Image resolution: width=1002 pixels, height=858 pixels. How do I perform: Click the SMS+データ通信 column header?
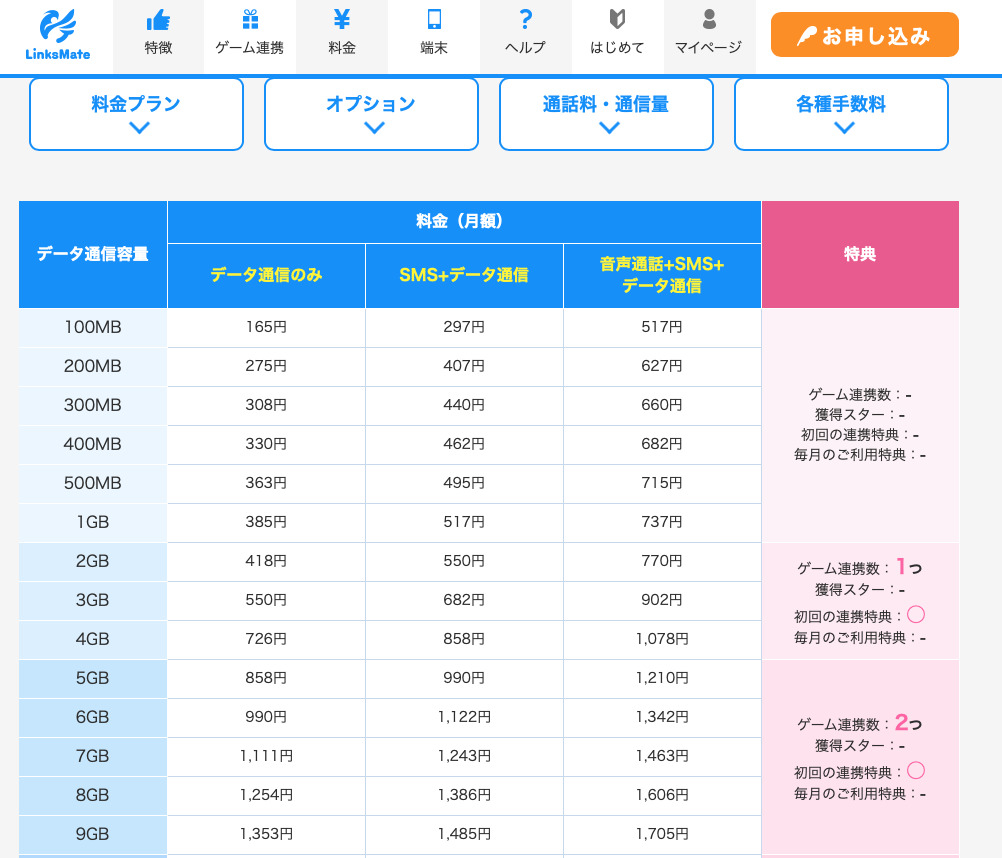tap(464, 275)
